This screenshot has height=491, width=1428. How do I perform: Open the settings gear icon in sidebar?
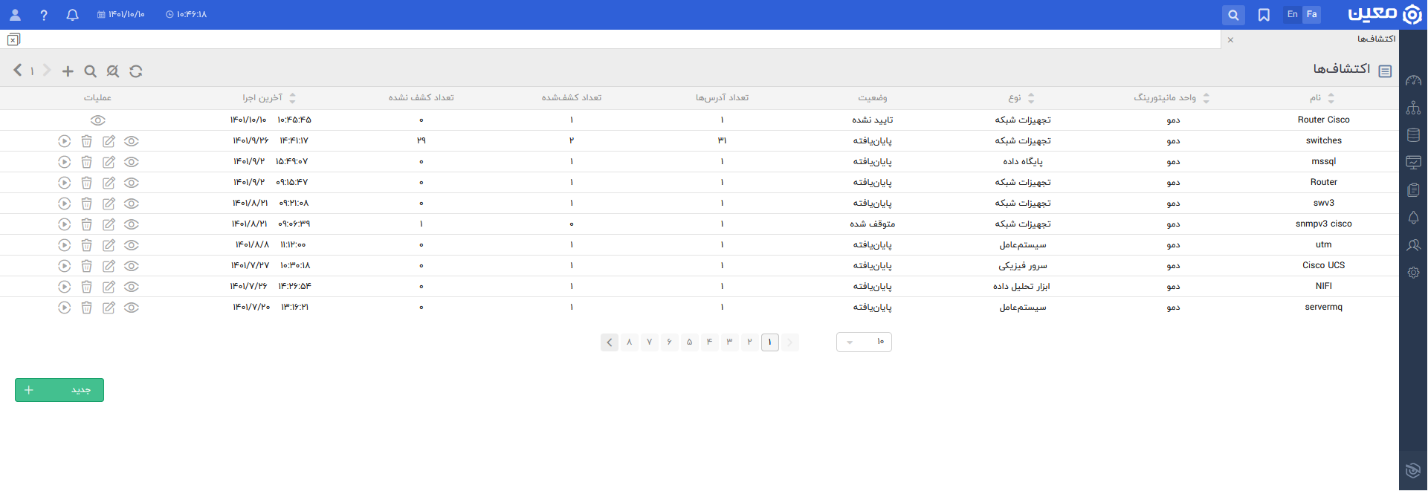point(1413,272)
